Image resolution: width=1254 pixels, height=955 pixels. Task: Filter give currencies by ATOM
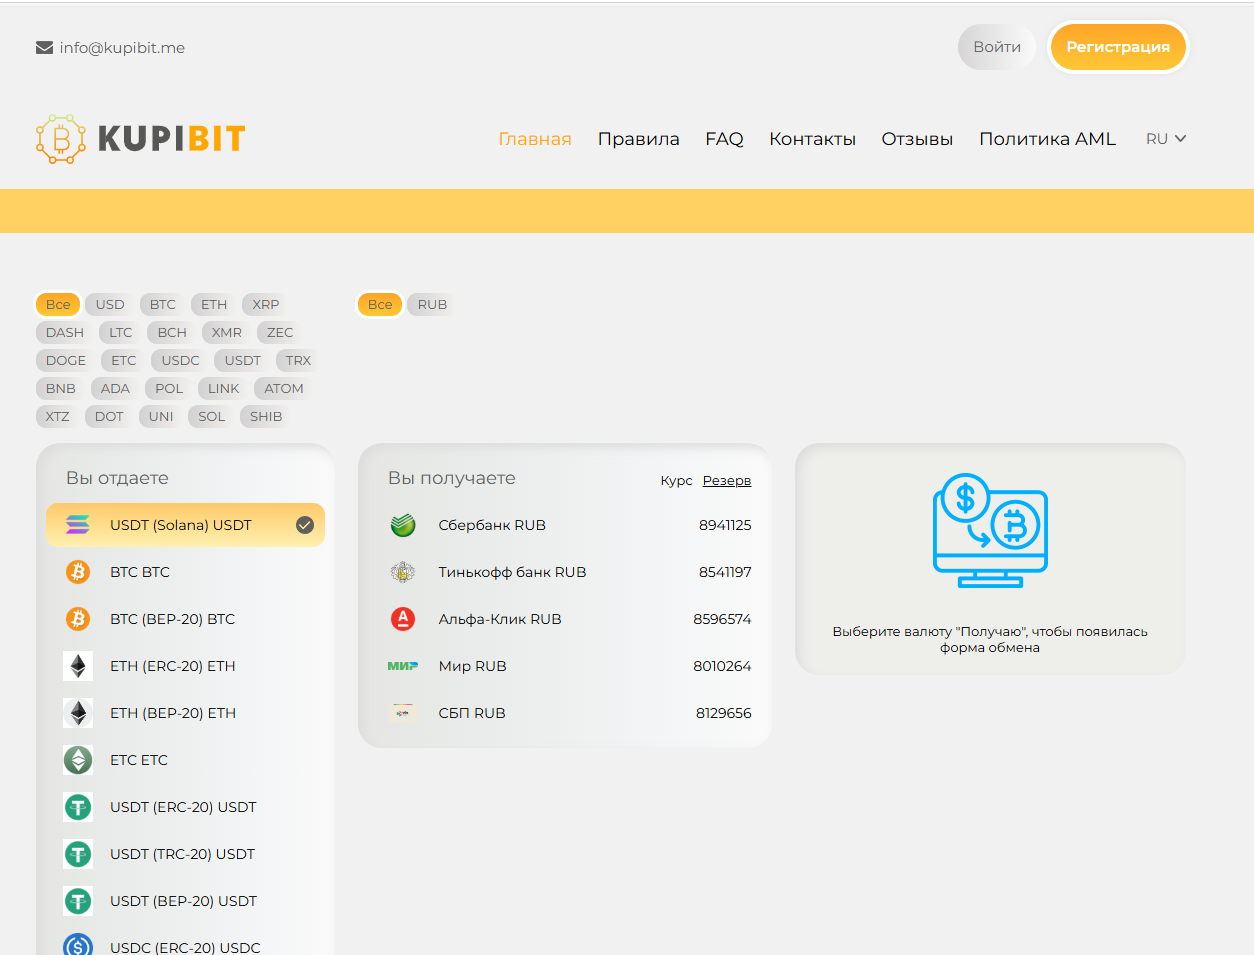coord(284,389)
